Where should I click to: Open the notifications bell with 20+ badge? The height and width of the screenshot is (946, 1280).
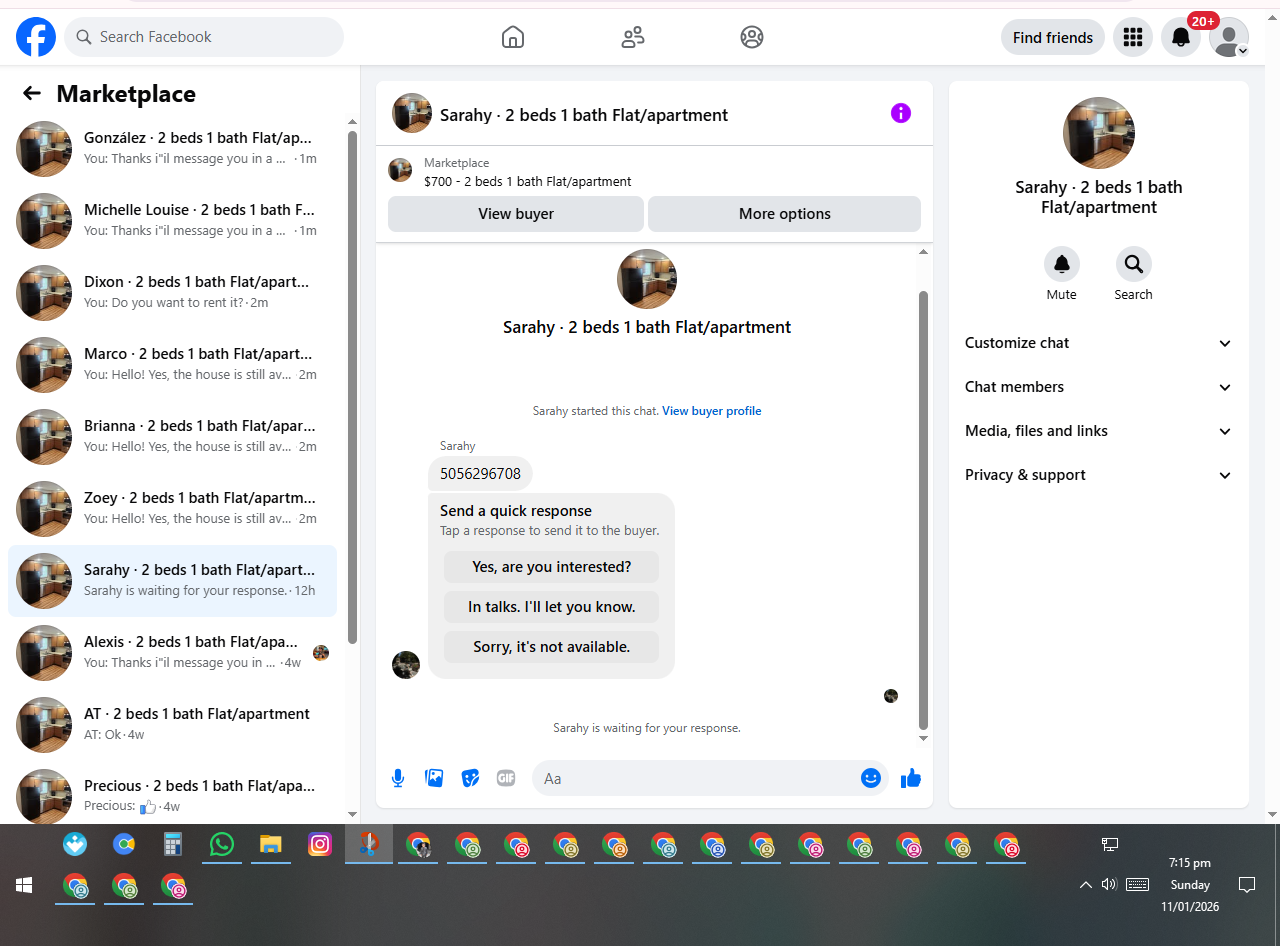click(x=1181, y=37)
